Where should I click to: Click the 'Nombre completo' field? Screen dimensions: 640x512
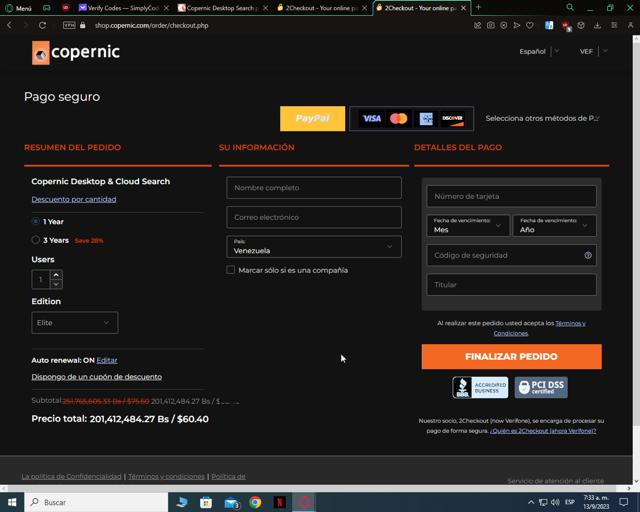coord(314,188)
